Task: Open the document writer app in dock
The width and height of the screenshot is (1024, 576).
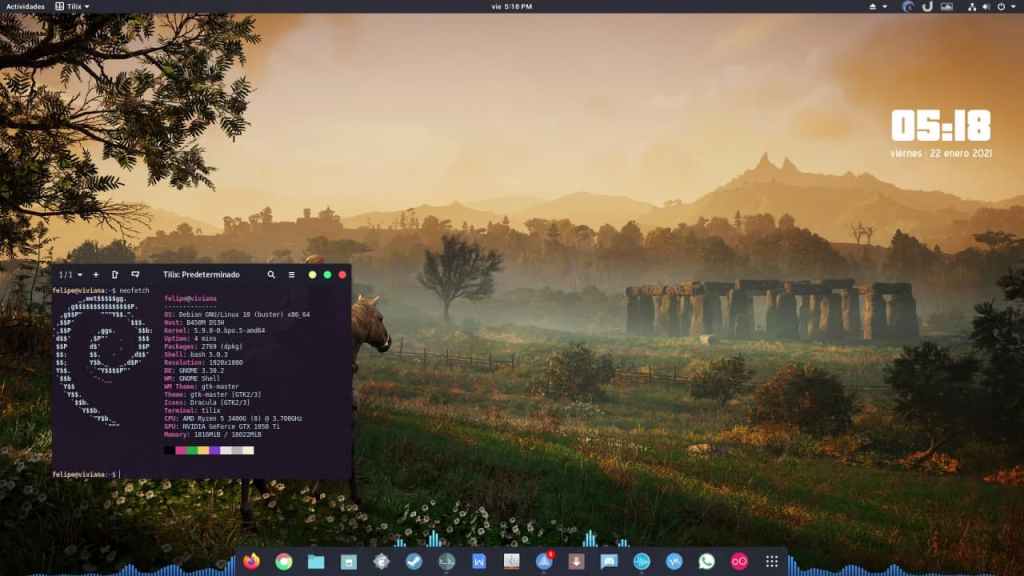Action: pyautogui.click(x=479, y=561)
